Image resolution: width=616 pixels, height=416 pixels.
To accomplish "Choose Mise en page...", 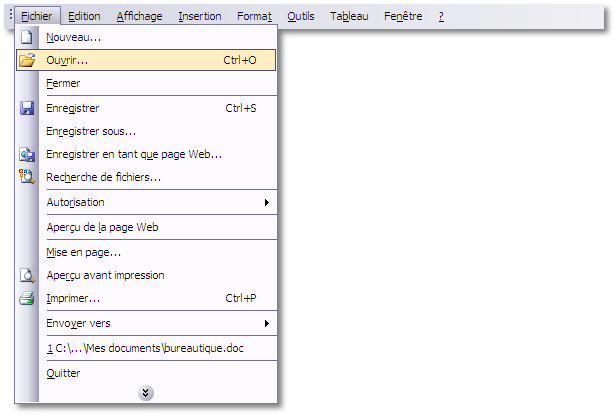I will click(146, 252).
